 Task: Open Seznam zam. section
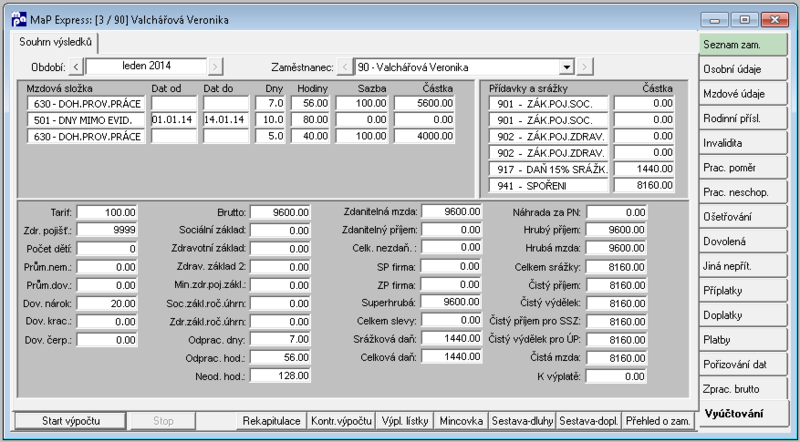pos(743,44)
